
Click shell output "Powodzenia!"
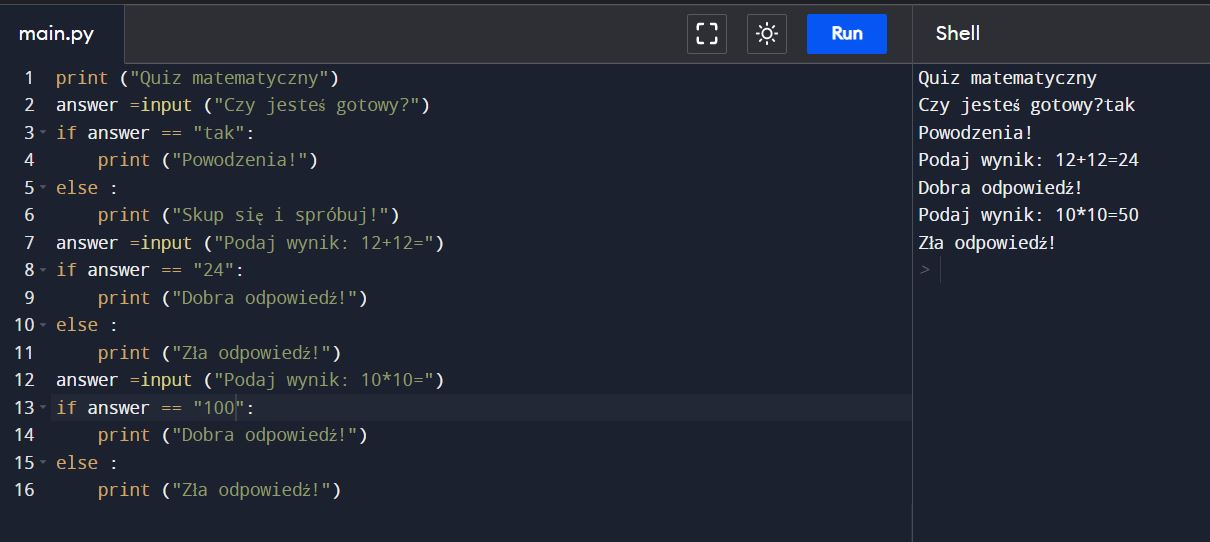click(975, 133)
